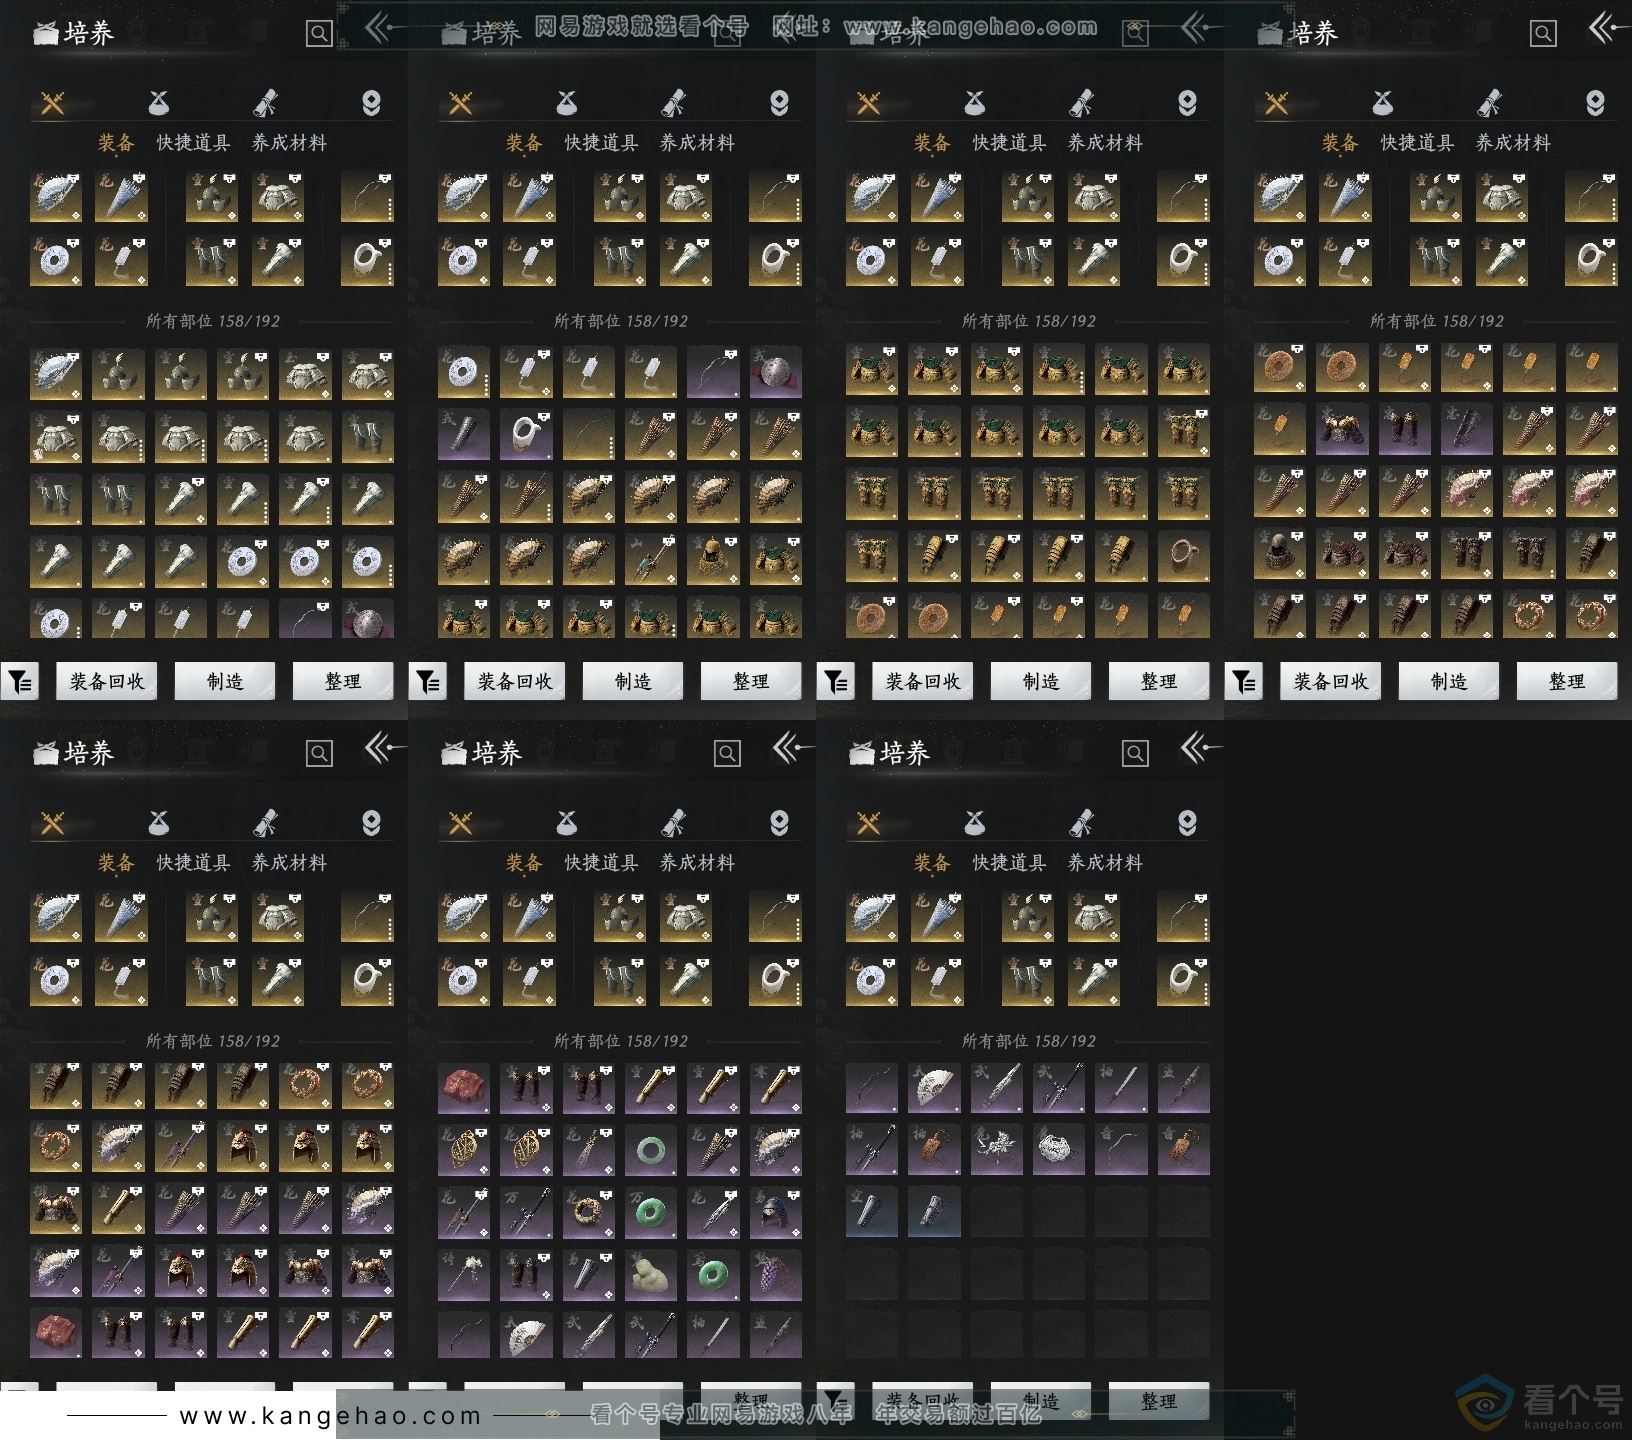Select equipped white jade disc in top-left panel

56,261
